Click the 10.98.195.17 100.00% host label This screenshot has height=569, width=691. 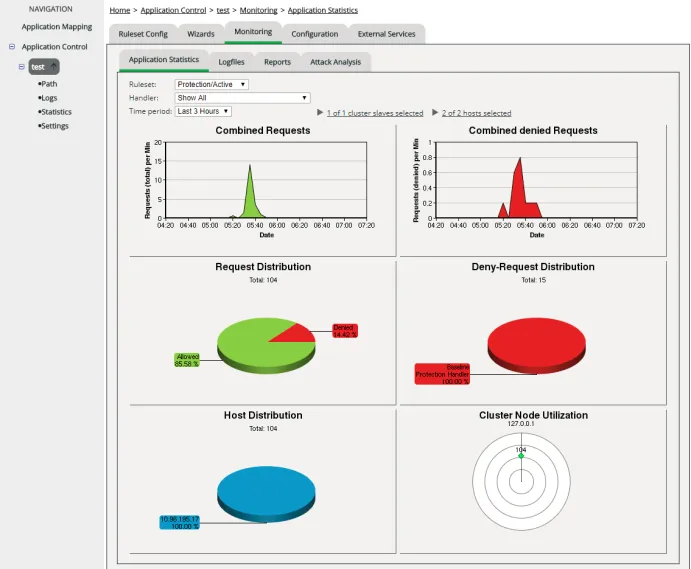179,523
